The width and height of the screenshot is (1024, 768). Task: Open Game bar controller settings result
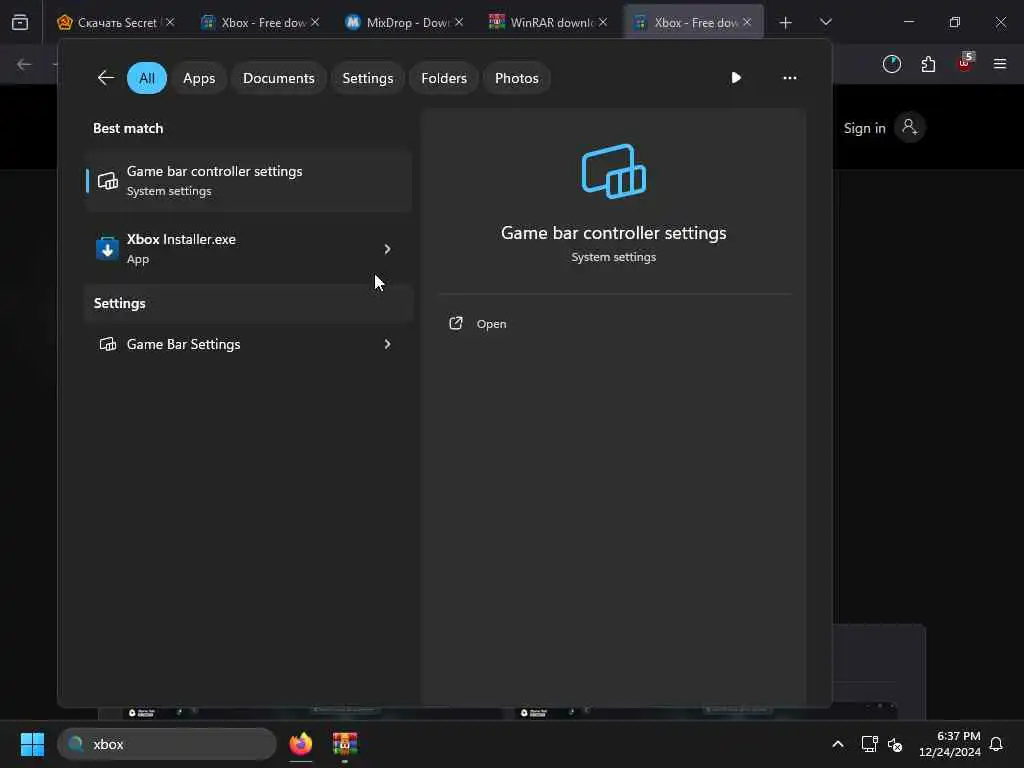248,181
